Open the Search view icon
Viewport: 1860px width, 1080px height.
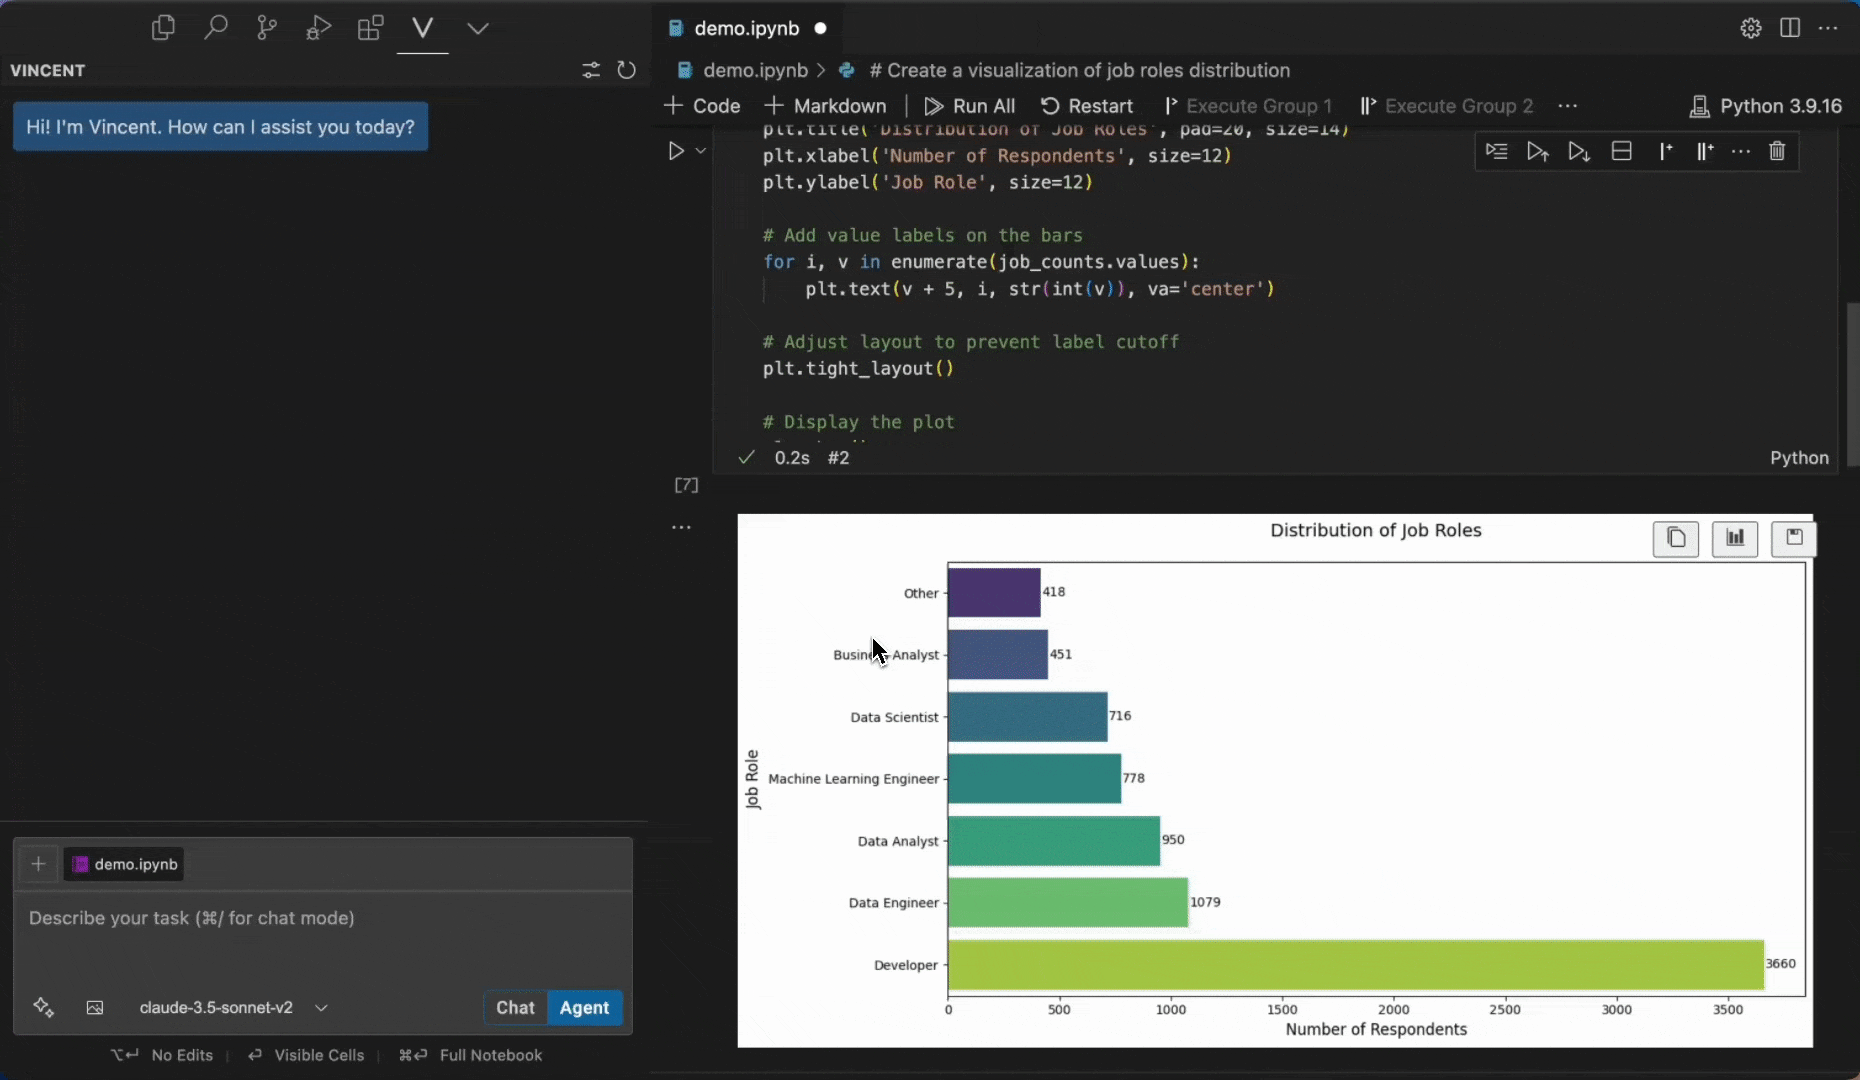215,28
